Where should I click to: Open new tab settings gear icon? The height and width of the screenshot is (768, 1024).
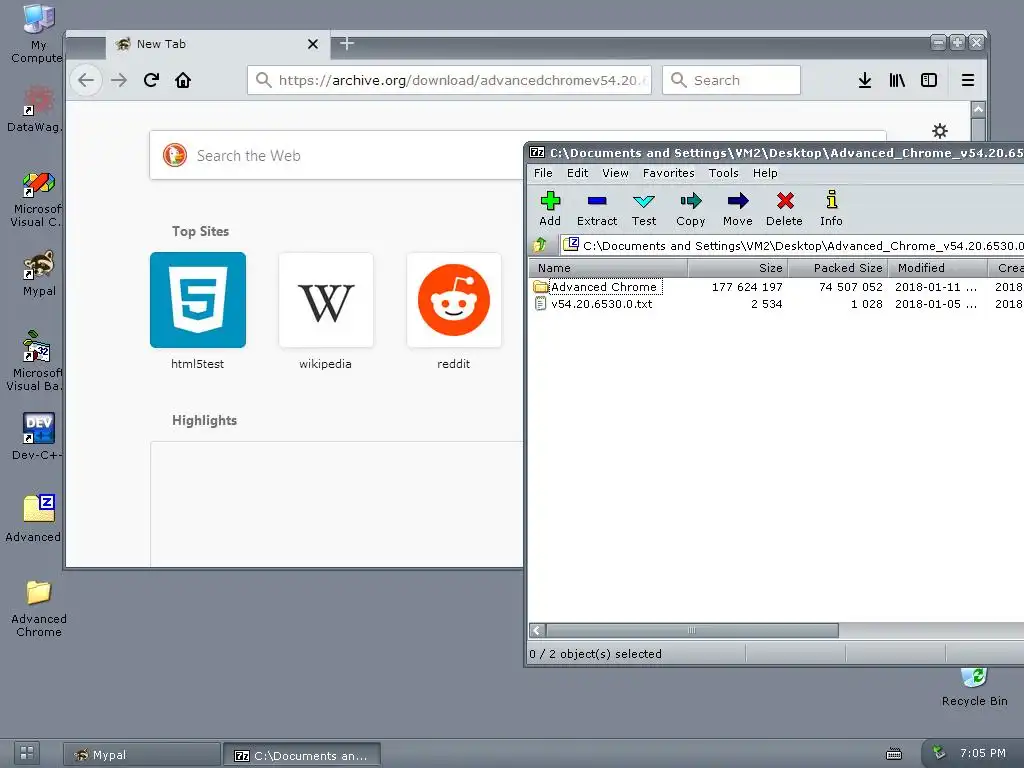(940, 131)
